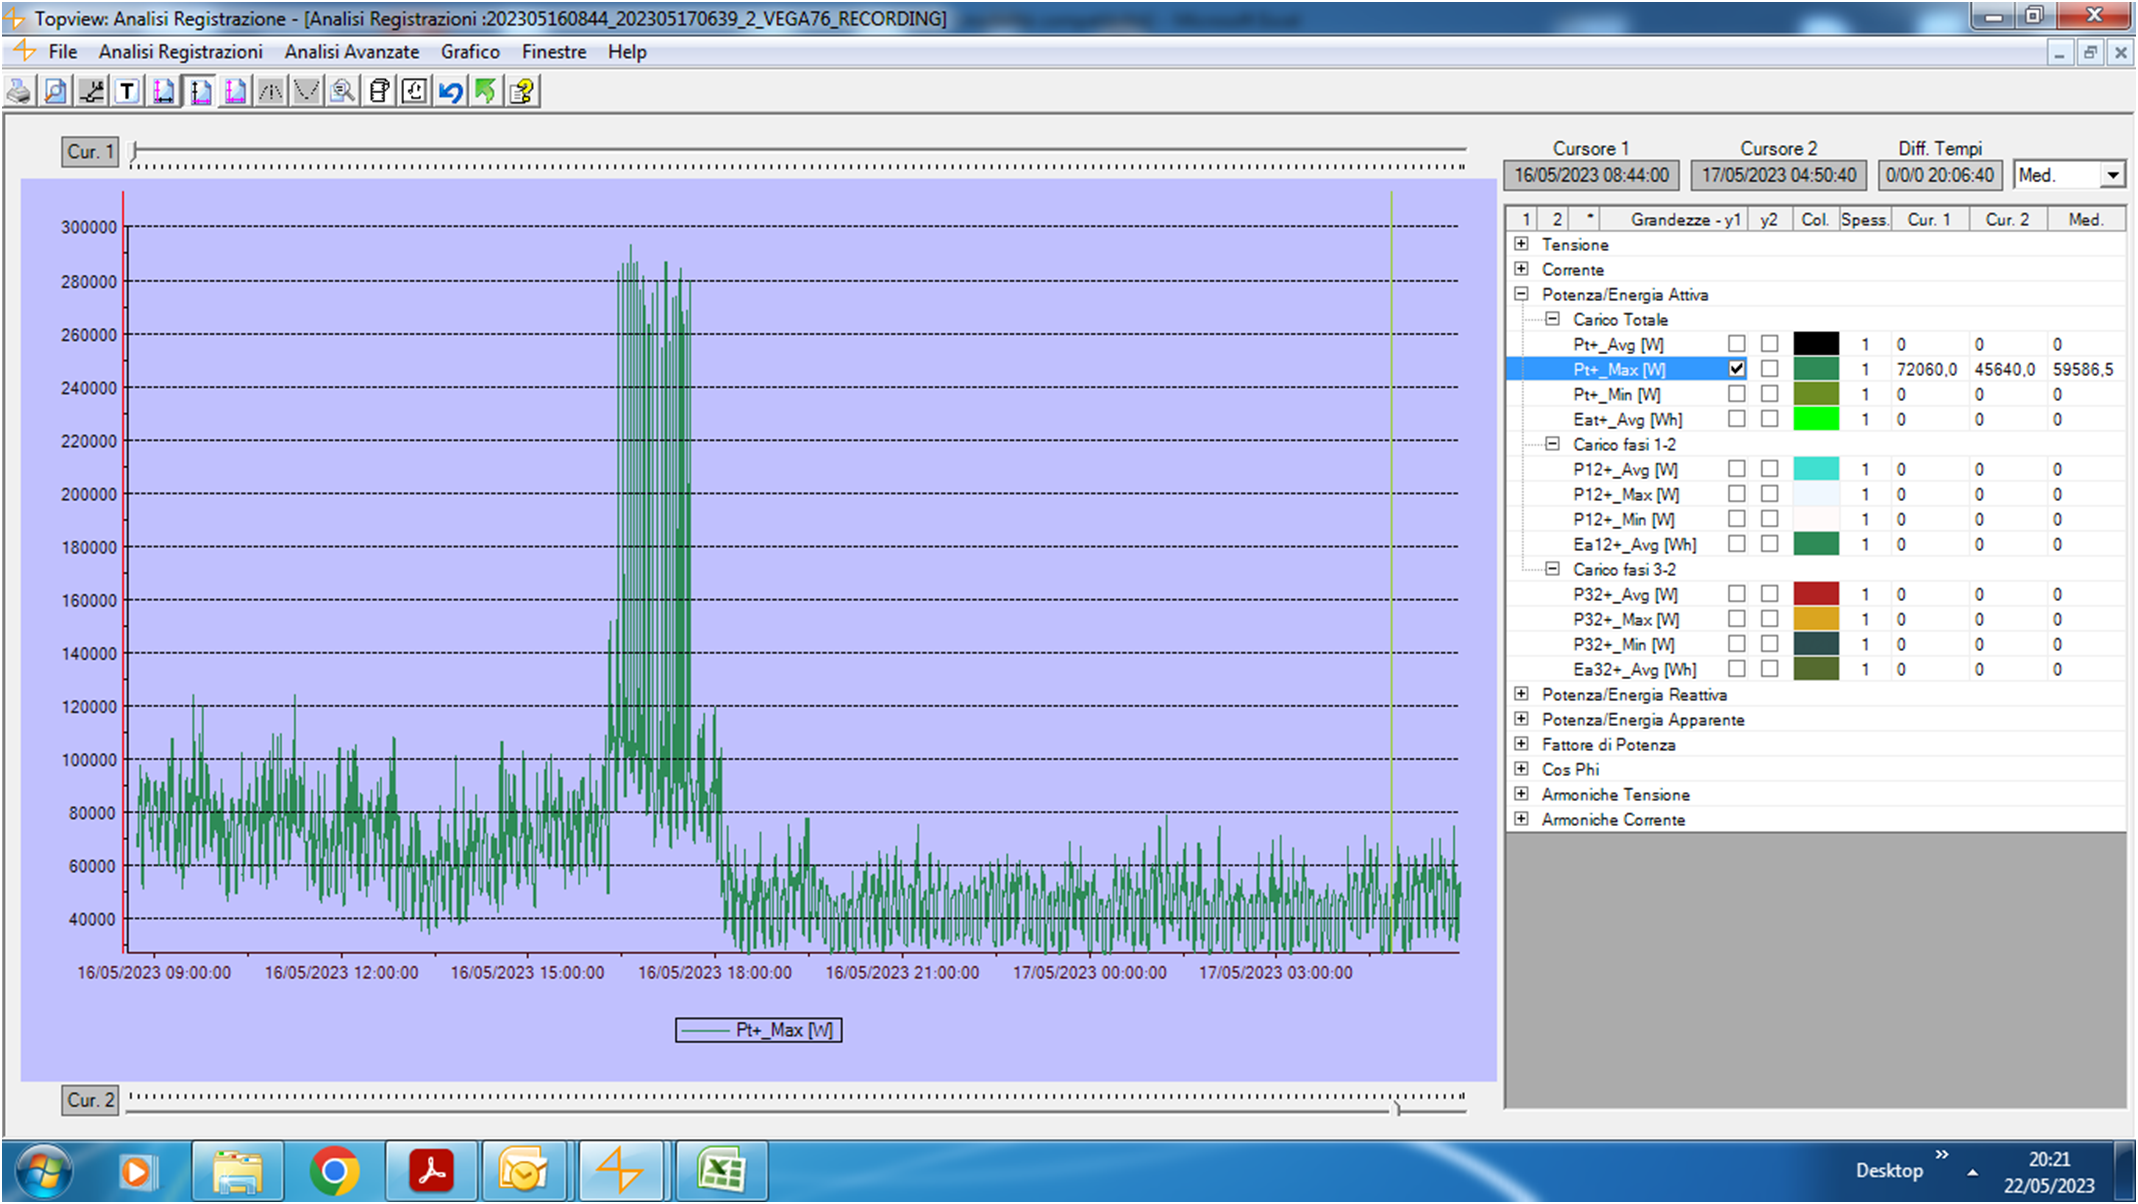
Task: Enable the y1 checkbox for P12+_Avg [W]
Action: click(1737, 469)
